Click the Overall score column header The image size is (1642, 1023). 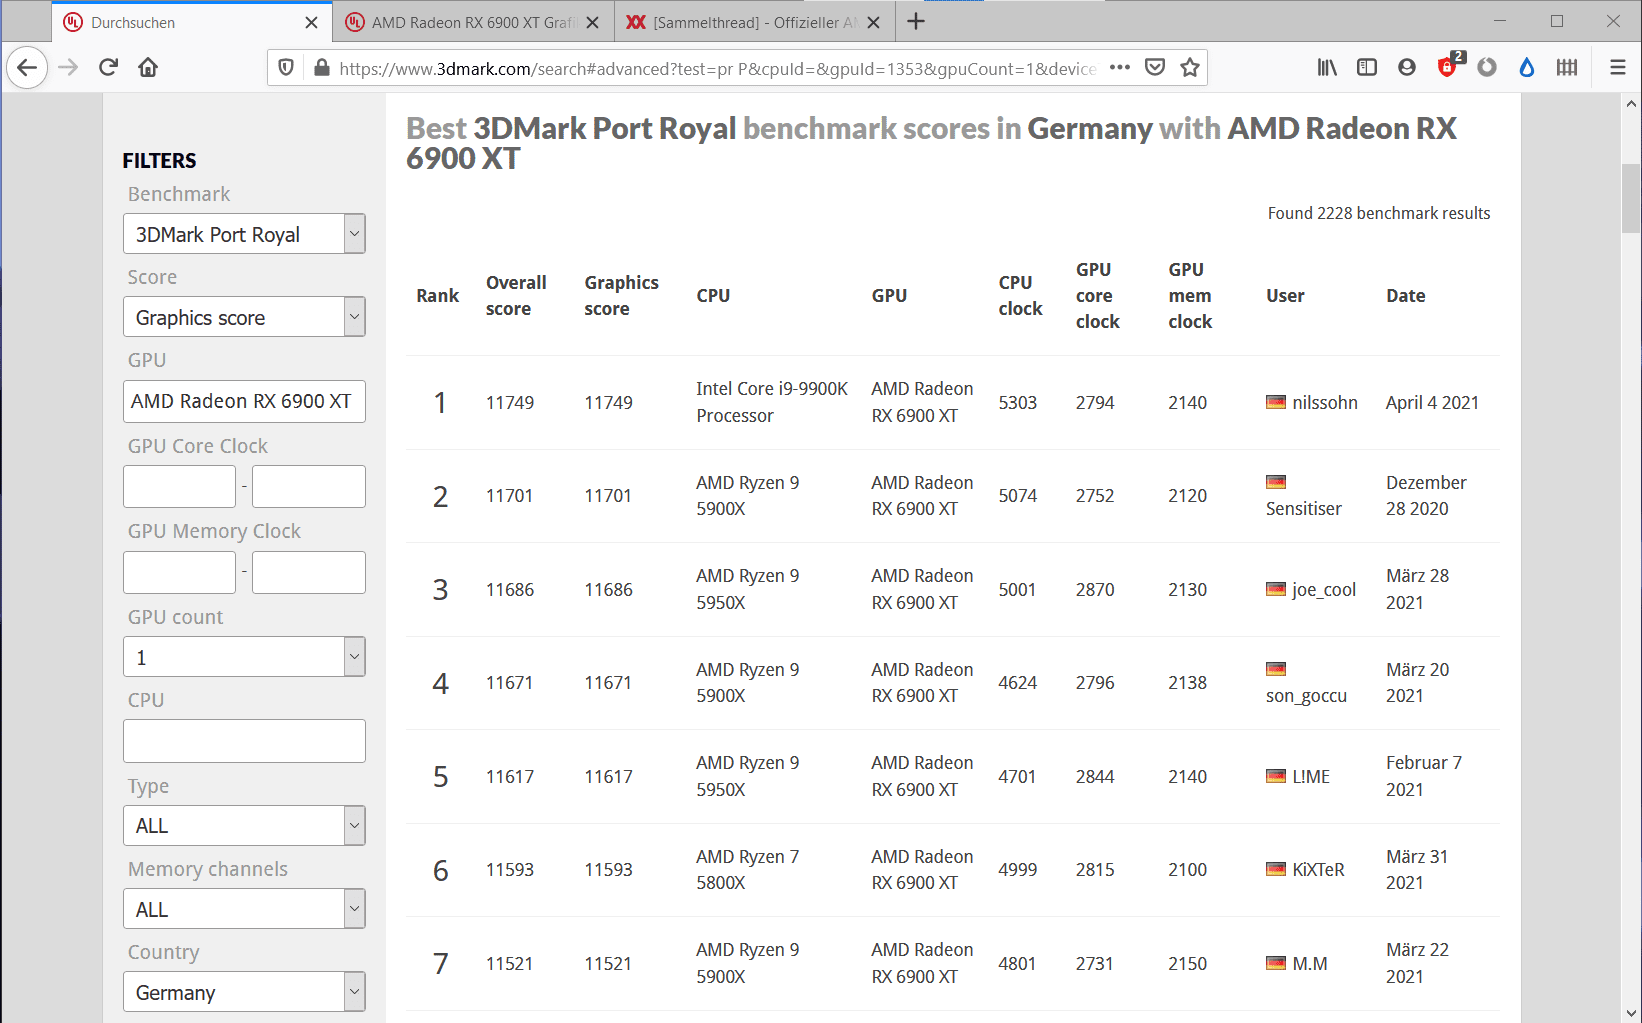[516, 295]
